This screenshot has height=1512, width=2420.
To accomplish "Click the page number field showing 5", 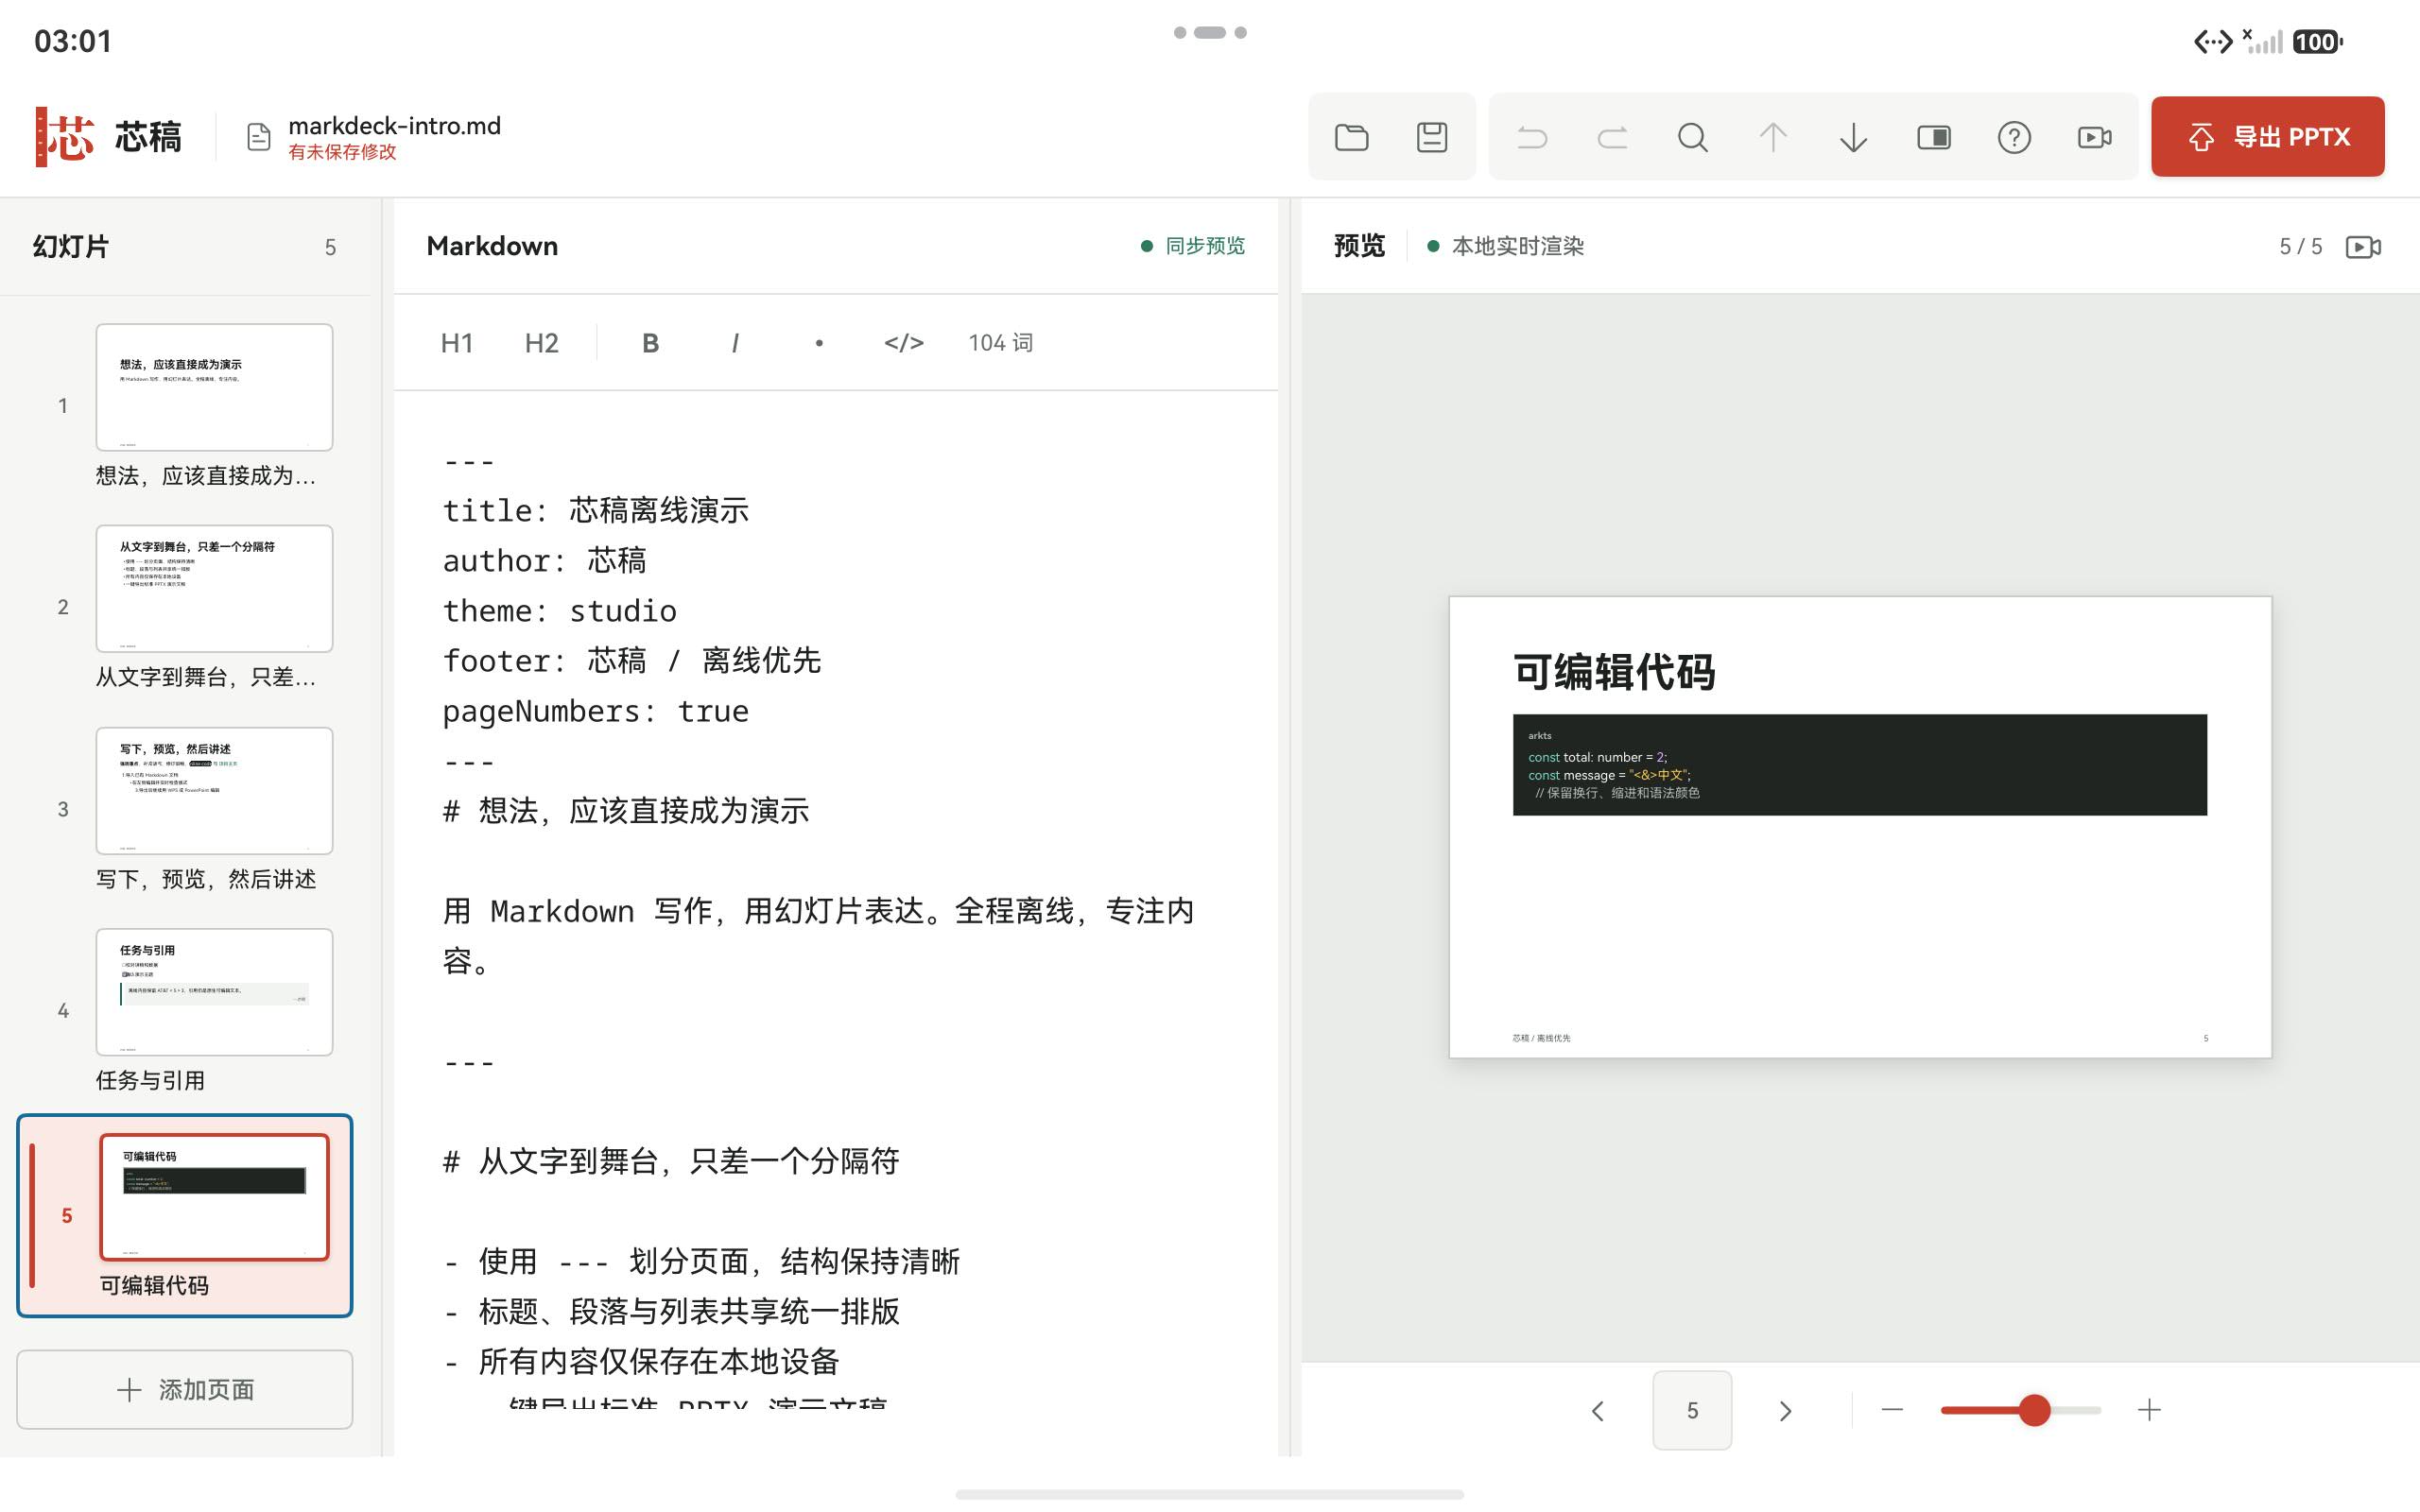I will 1692,1410.
